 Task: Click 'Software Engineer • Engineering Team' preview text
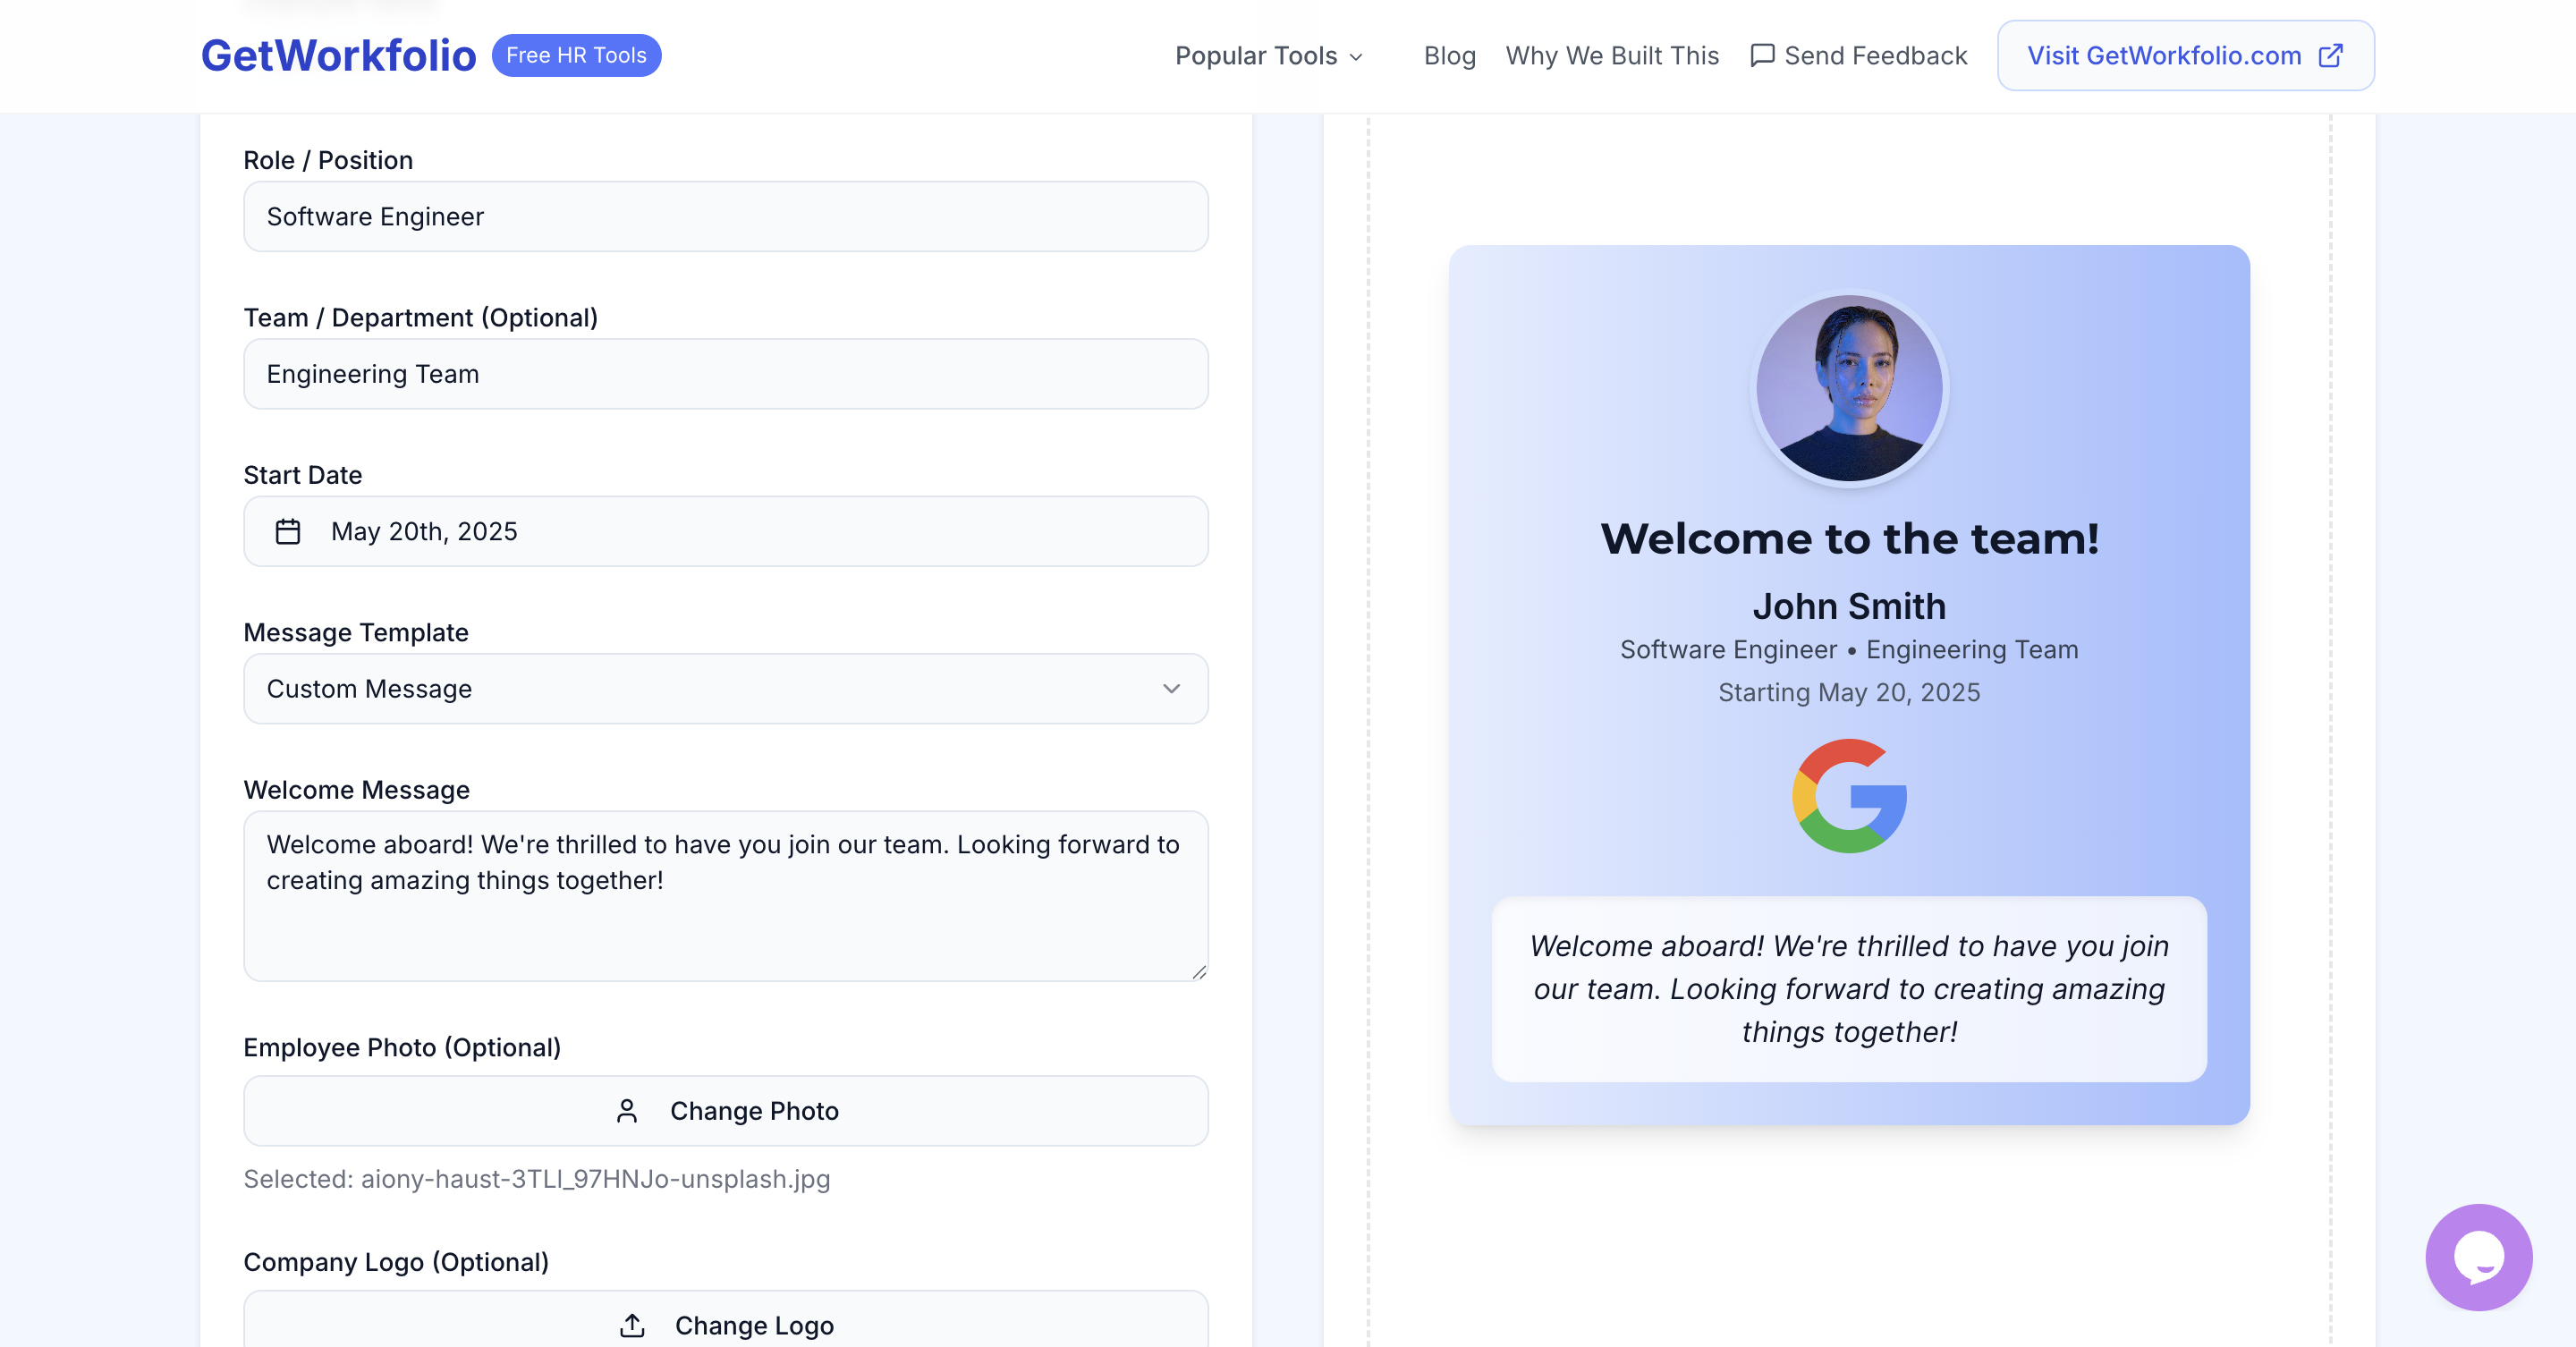tap(1849, 650)
